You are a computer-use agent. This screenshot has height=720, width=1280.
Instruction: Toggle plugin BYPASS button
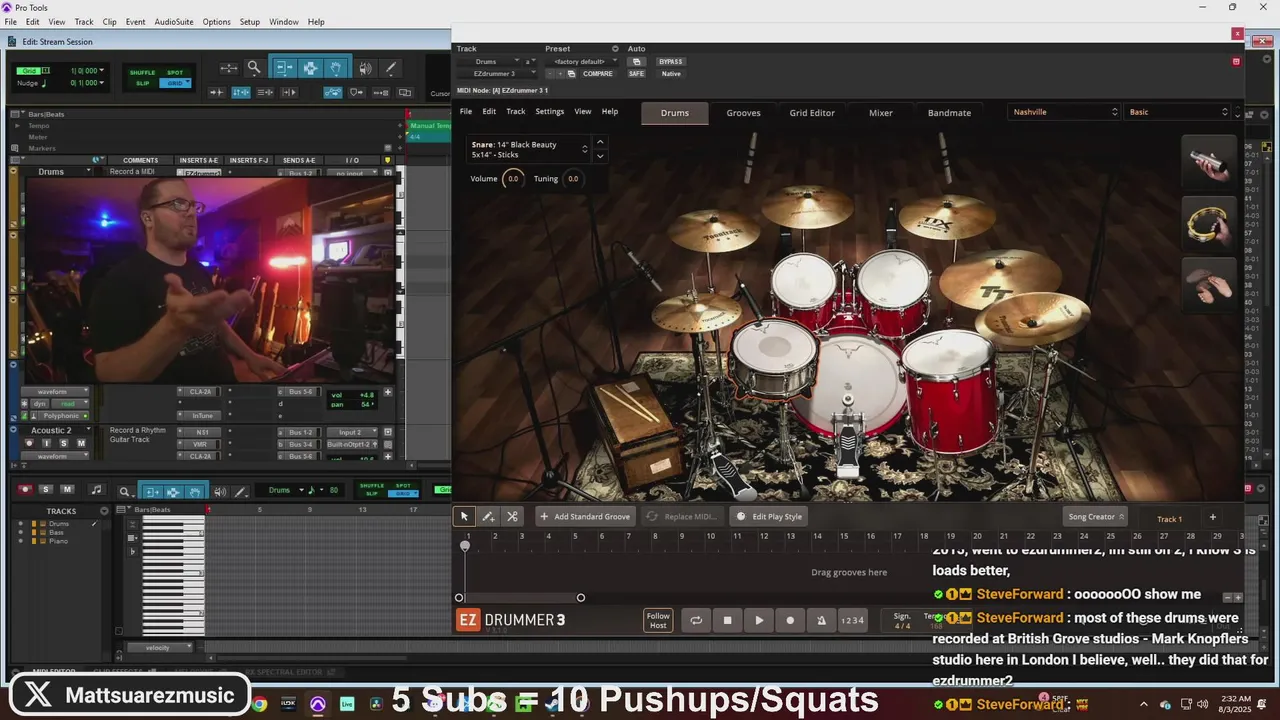[671, 61]
